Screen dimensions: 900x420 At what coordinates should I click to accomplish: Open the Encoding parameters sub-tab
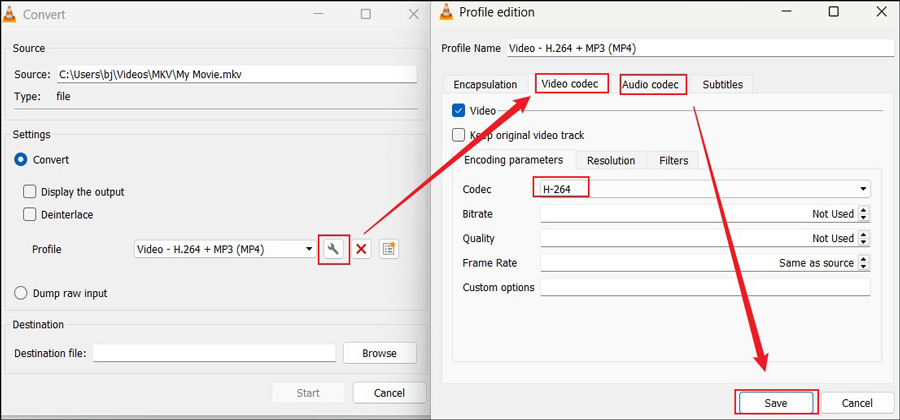[x=514, y=160]
